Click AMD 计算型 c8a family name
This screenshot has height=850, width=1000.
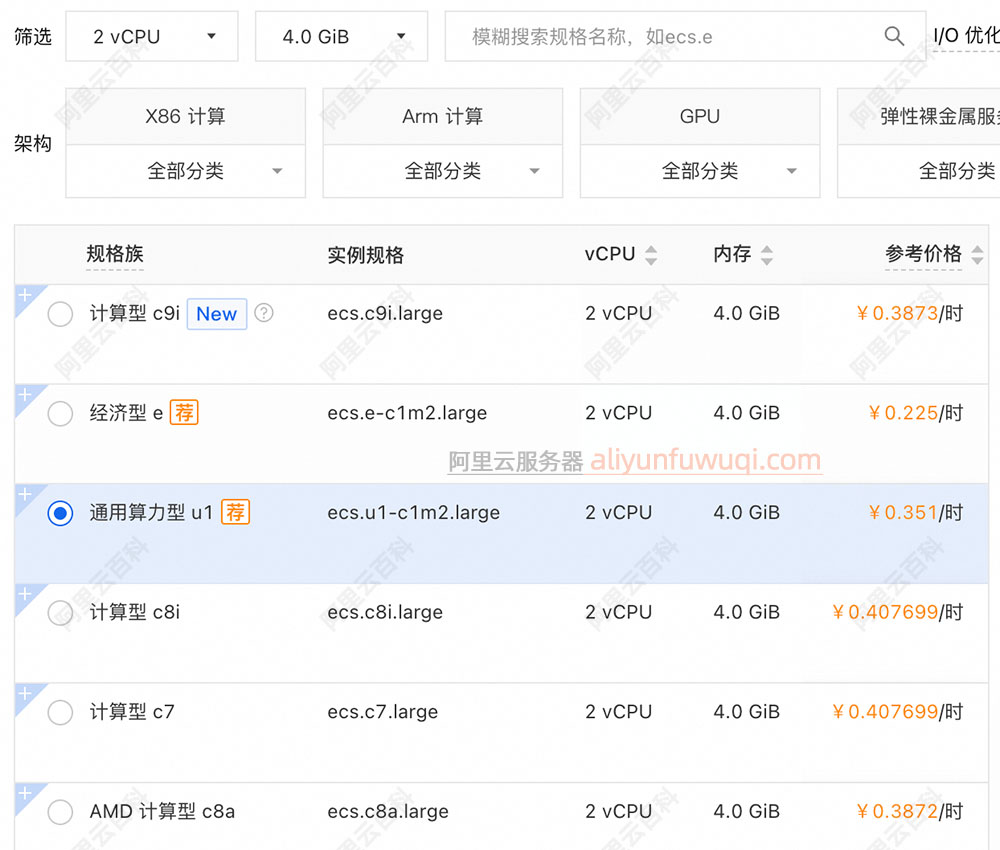162,811
